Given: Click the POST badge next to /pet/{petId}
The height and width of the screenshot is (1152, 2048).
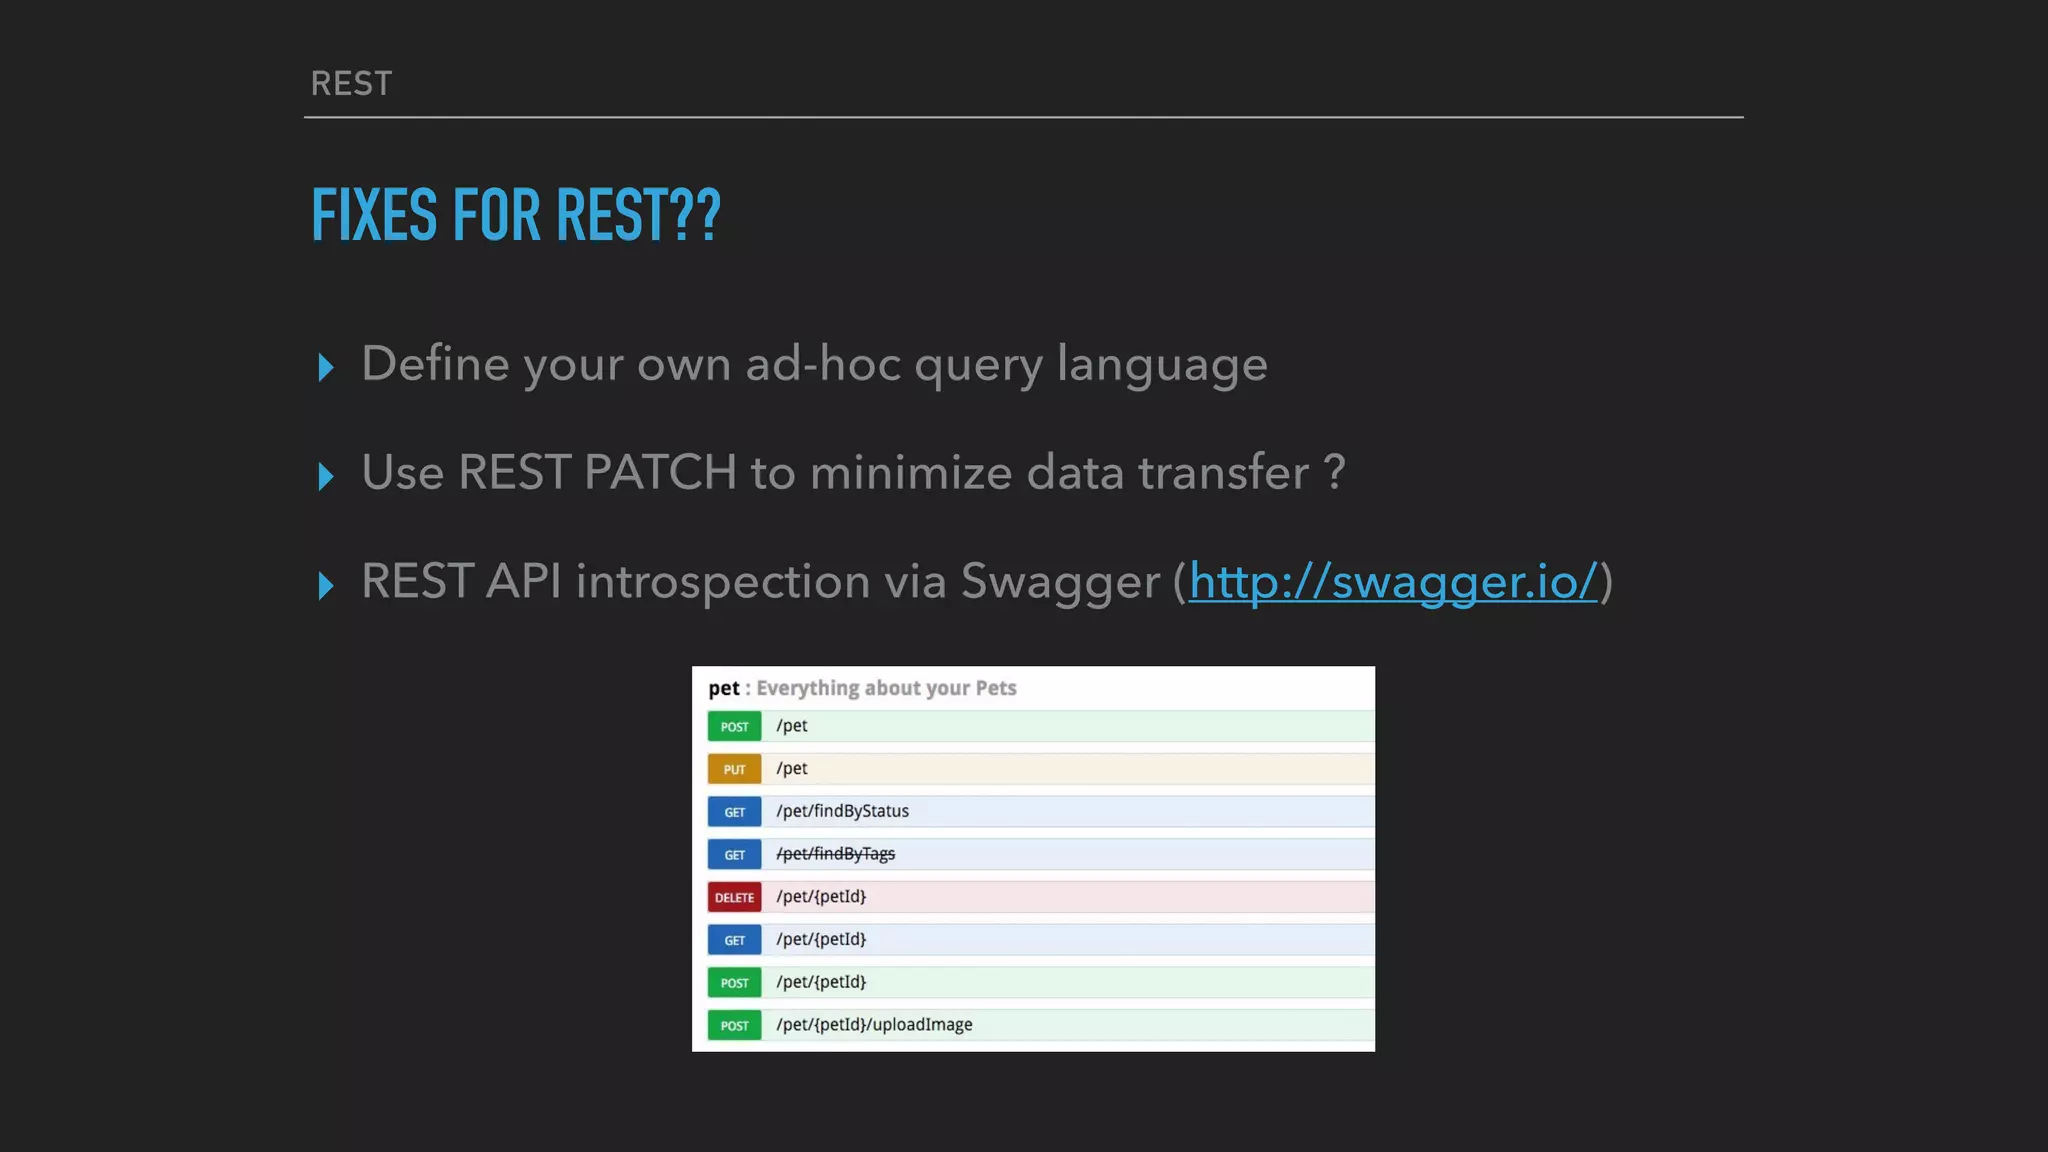Looking at the screenshot, I should [734, 983].
